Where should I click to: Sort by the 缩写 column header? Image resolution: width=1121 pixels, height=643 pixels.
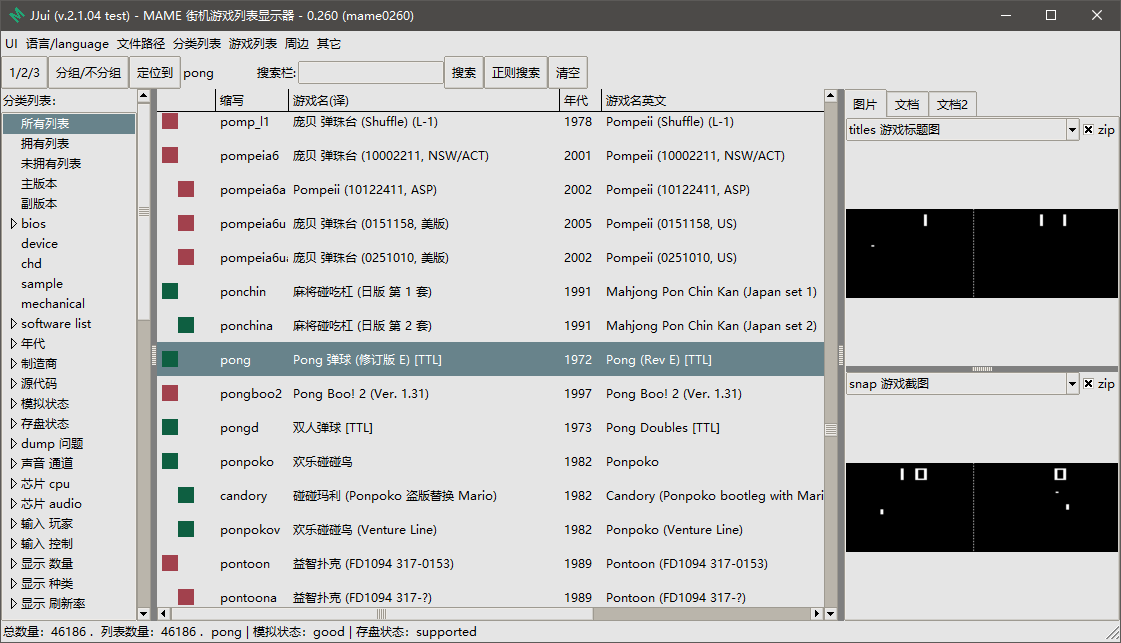252,101
